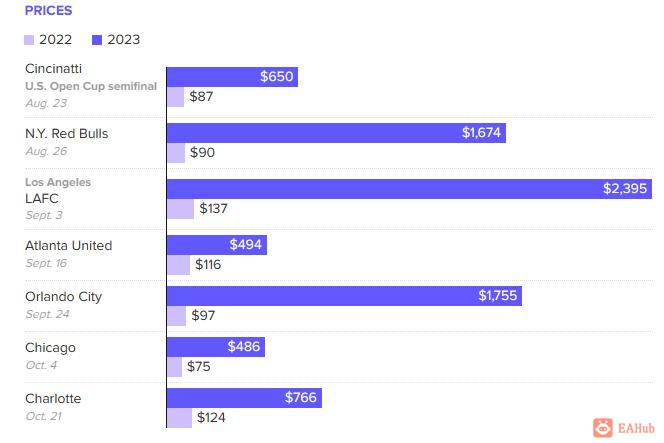Click the Atlanta United $494 bar
This screenshot has width=664, height=443.
[x=217, y=245]
